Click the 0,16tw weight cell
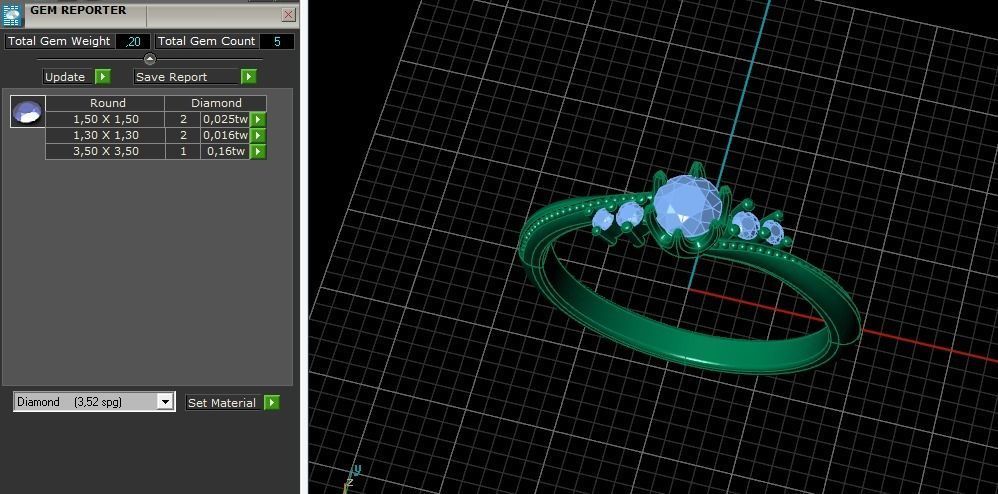The image size is (998, 494). point(225,152)
